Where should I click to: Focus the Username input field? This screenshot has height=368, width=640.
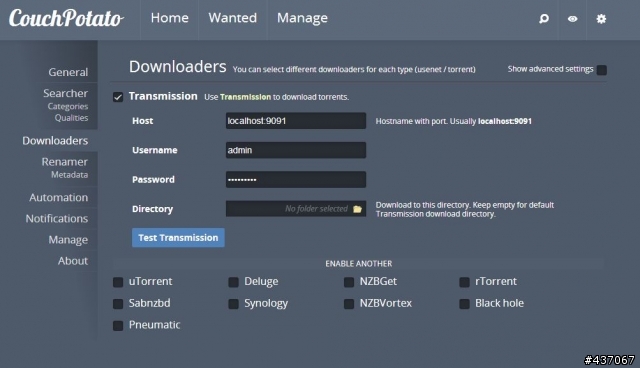[x=296, y=150]
